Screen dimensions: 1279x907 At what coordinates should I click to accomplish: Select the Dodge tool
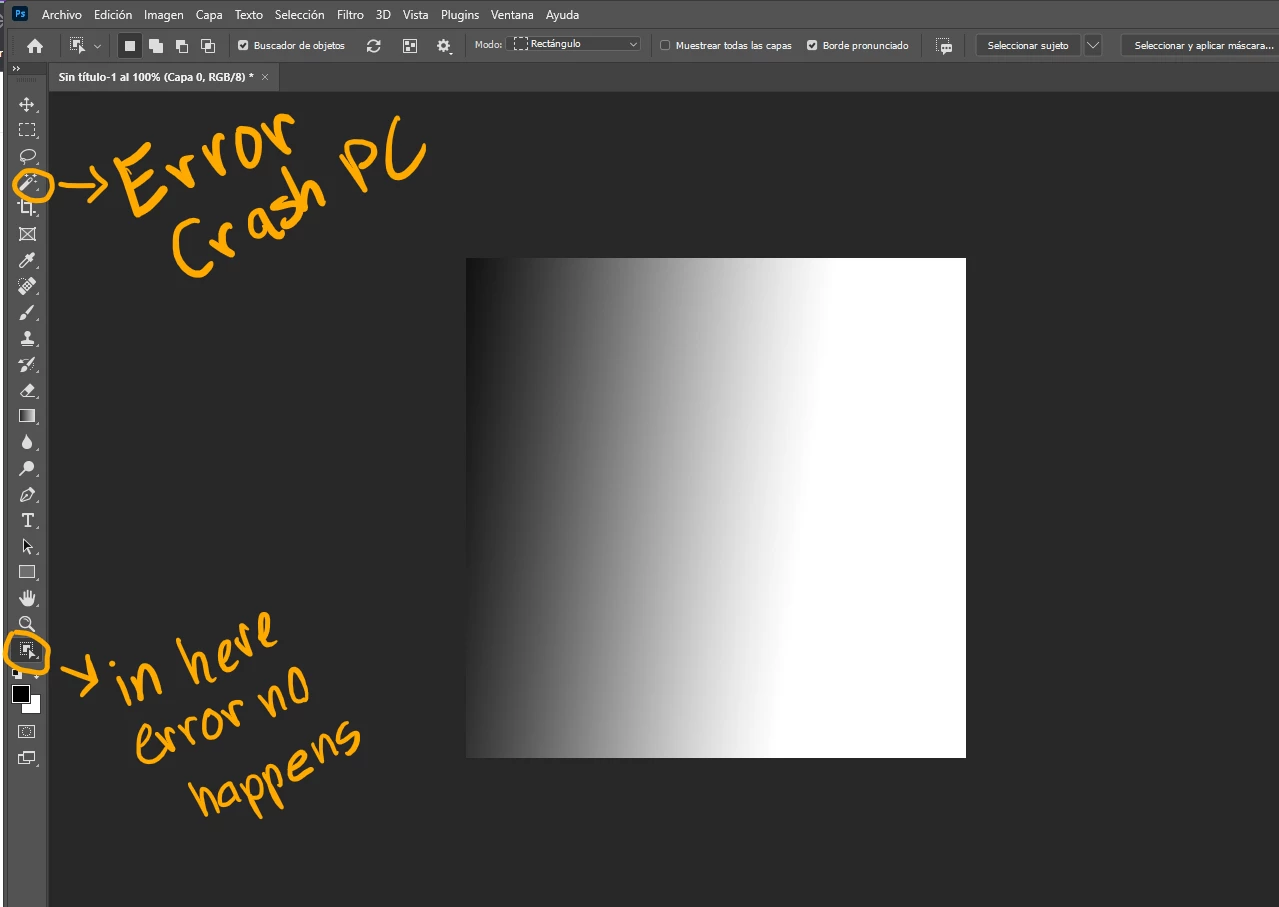pos(27,468)
